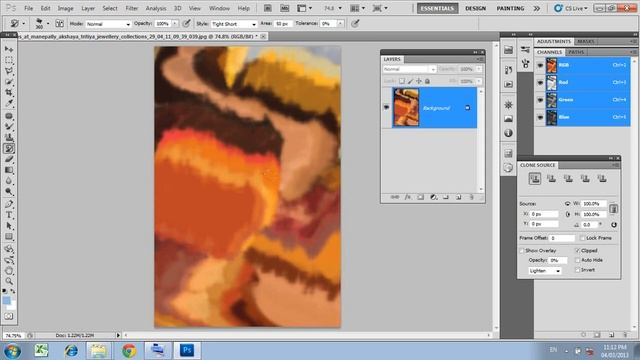Show more workspaces chevron
The height and width of the screenshot is (360, 640).
(537, 8)
